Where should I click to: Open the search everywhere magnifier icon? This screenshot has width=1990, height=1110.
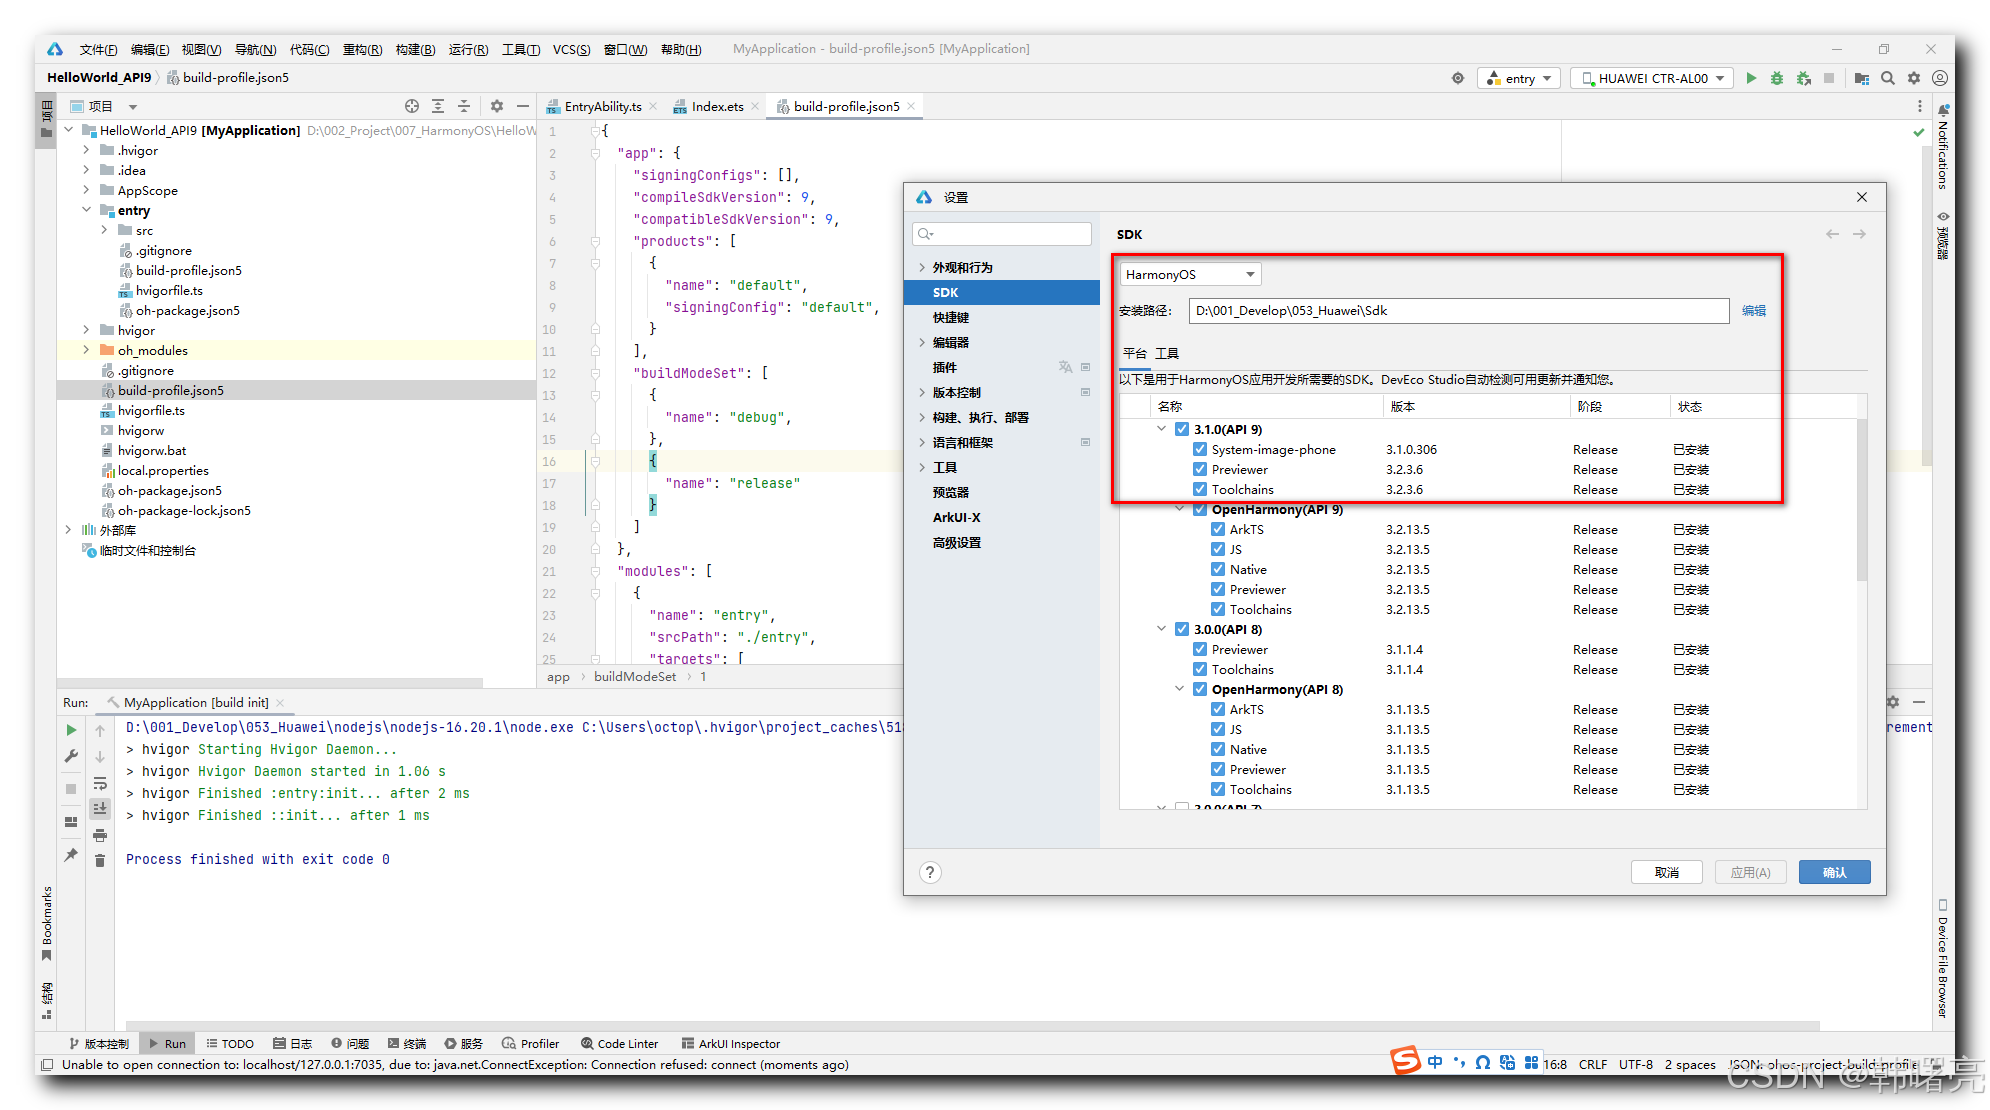pos(1888,78)
